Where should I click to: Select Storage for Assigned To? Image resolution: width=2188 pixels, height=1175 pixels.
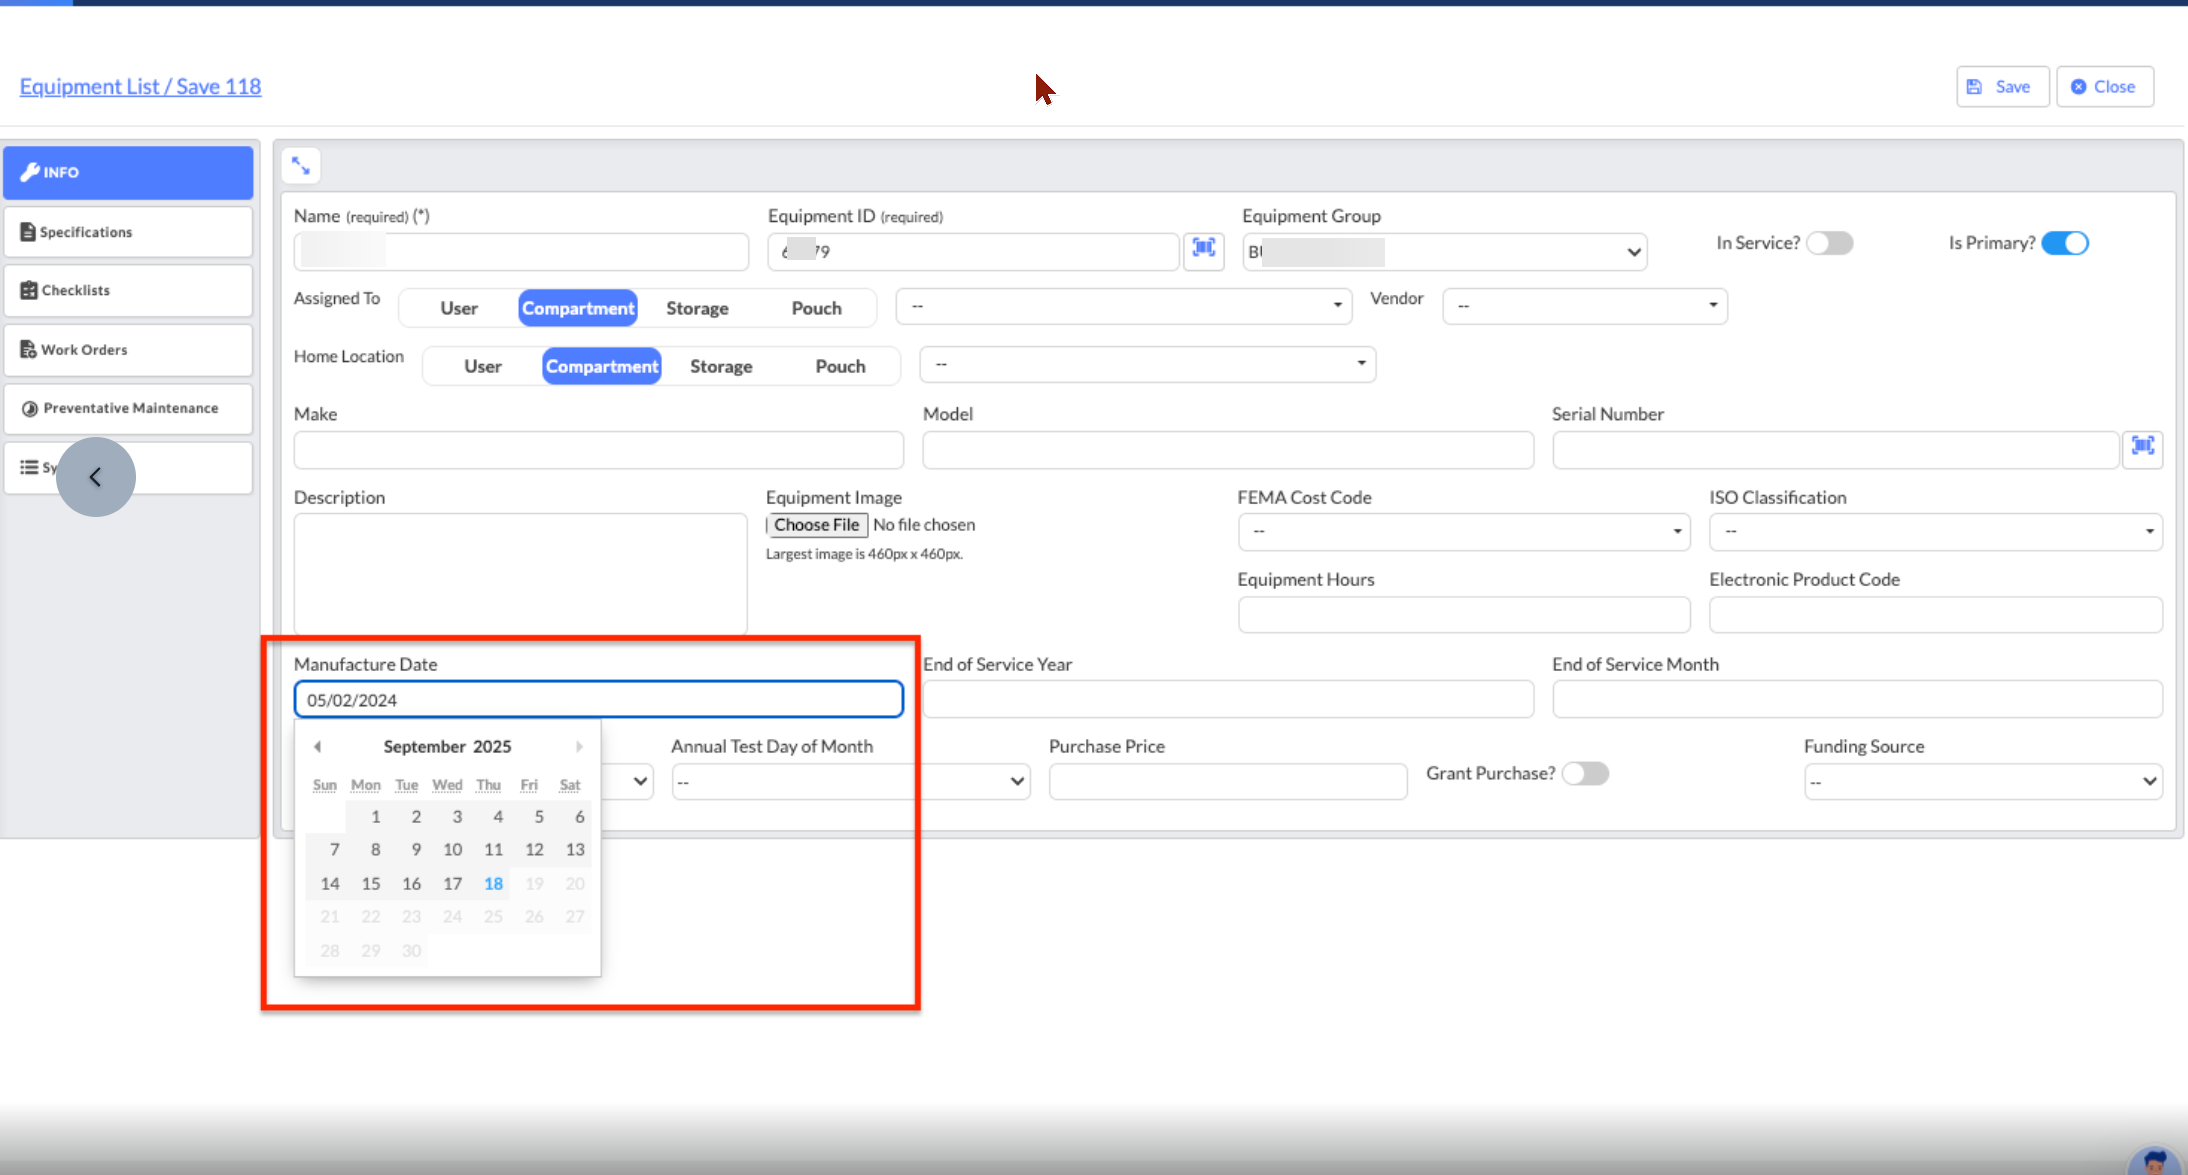tap(697, 308)
